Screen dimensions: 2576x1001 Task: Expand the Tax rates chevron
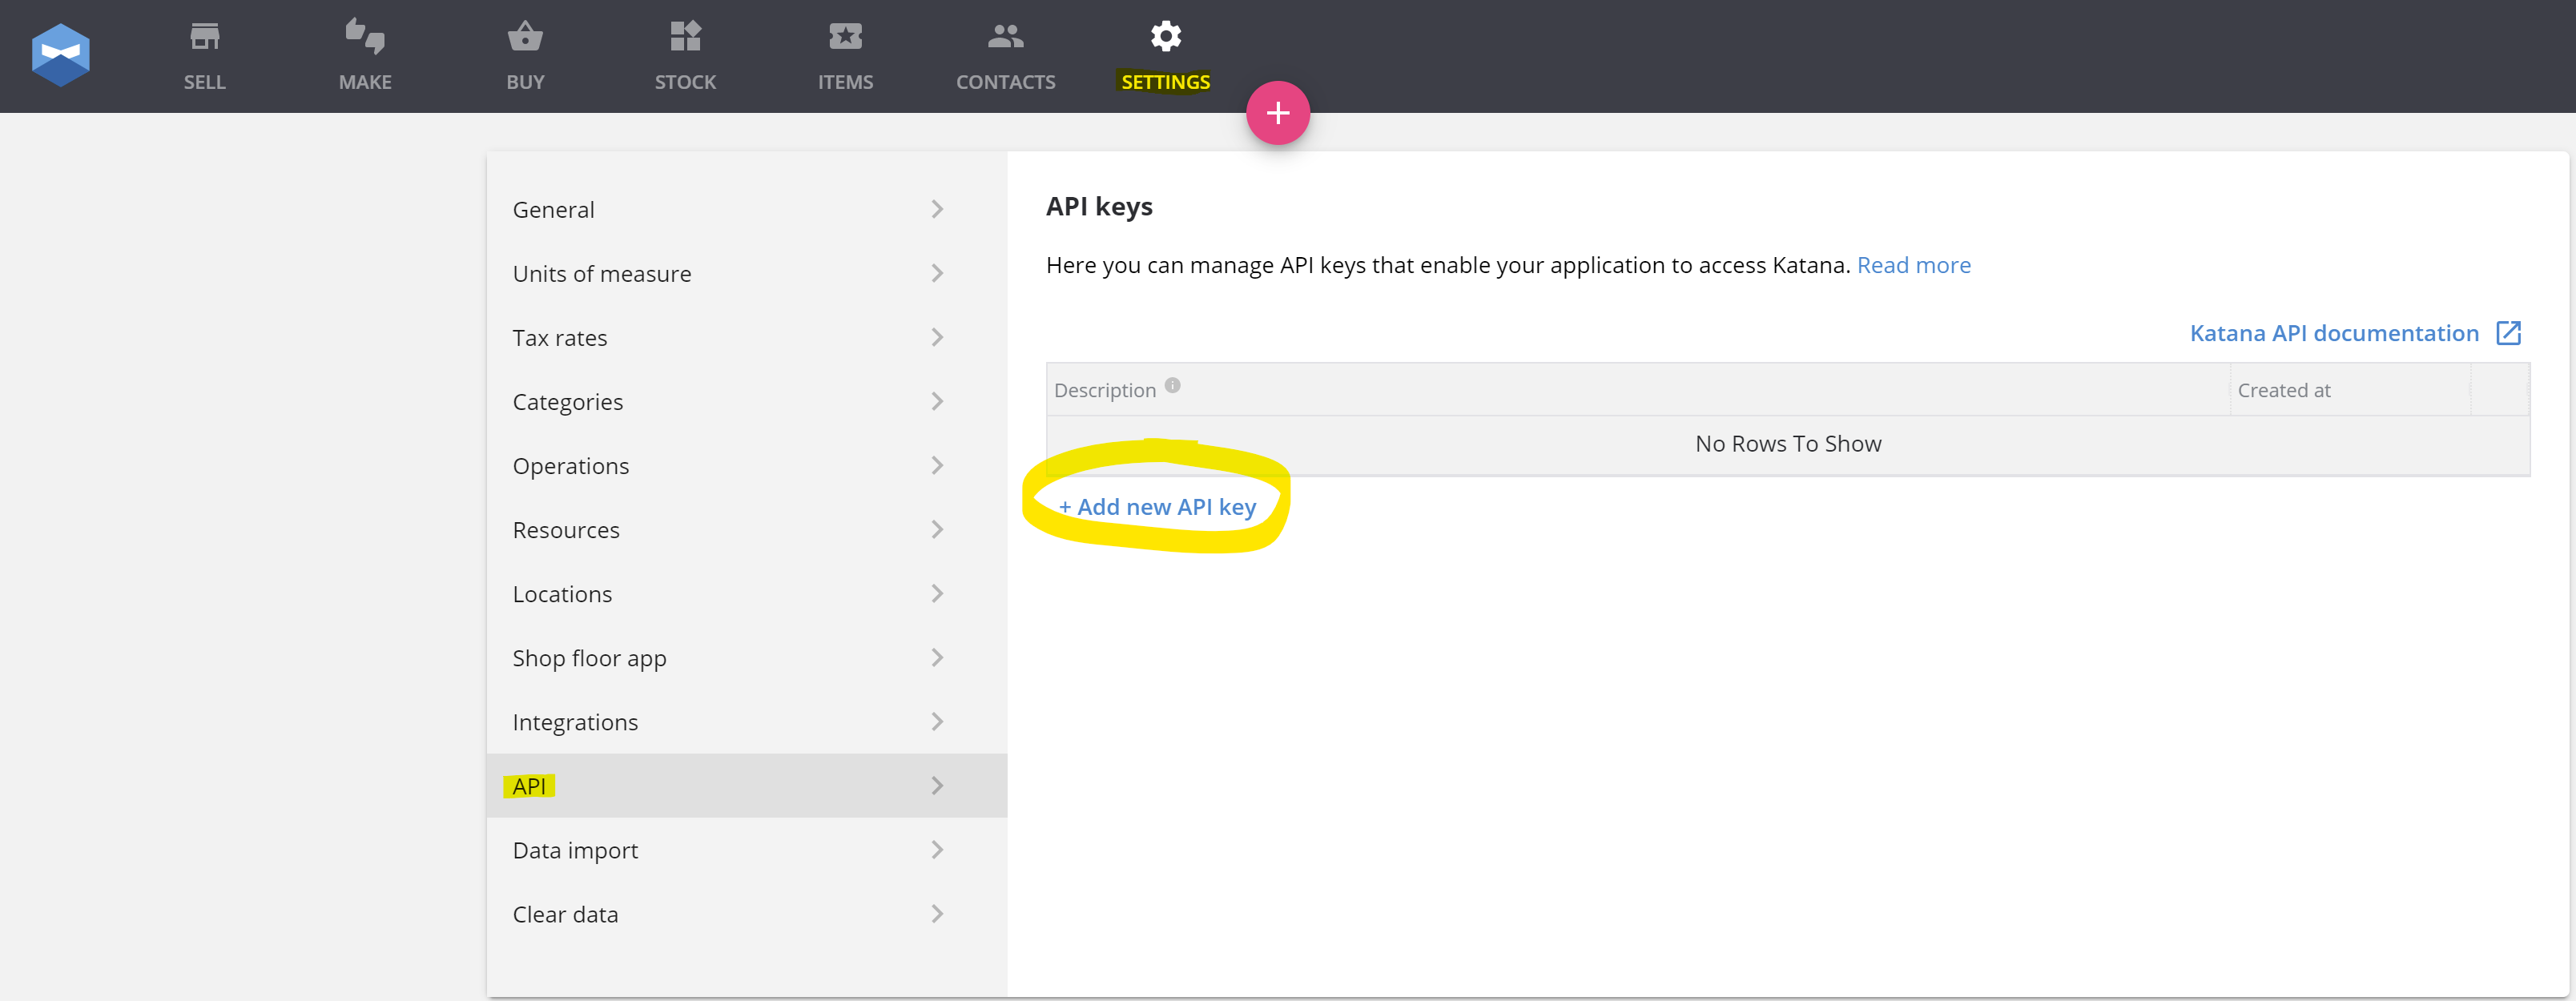click(937, 337)
